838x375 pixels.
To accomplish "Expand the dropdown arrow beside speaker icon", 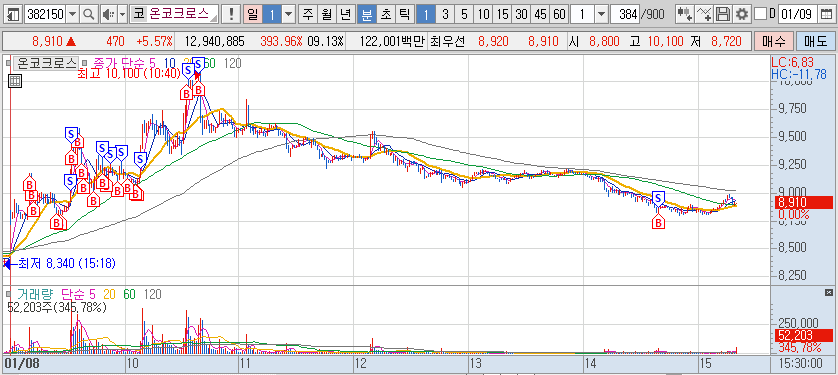I will click(122, 14).
